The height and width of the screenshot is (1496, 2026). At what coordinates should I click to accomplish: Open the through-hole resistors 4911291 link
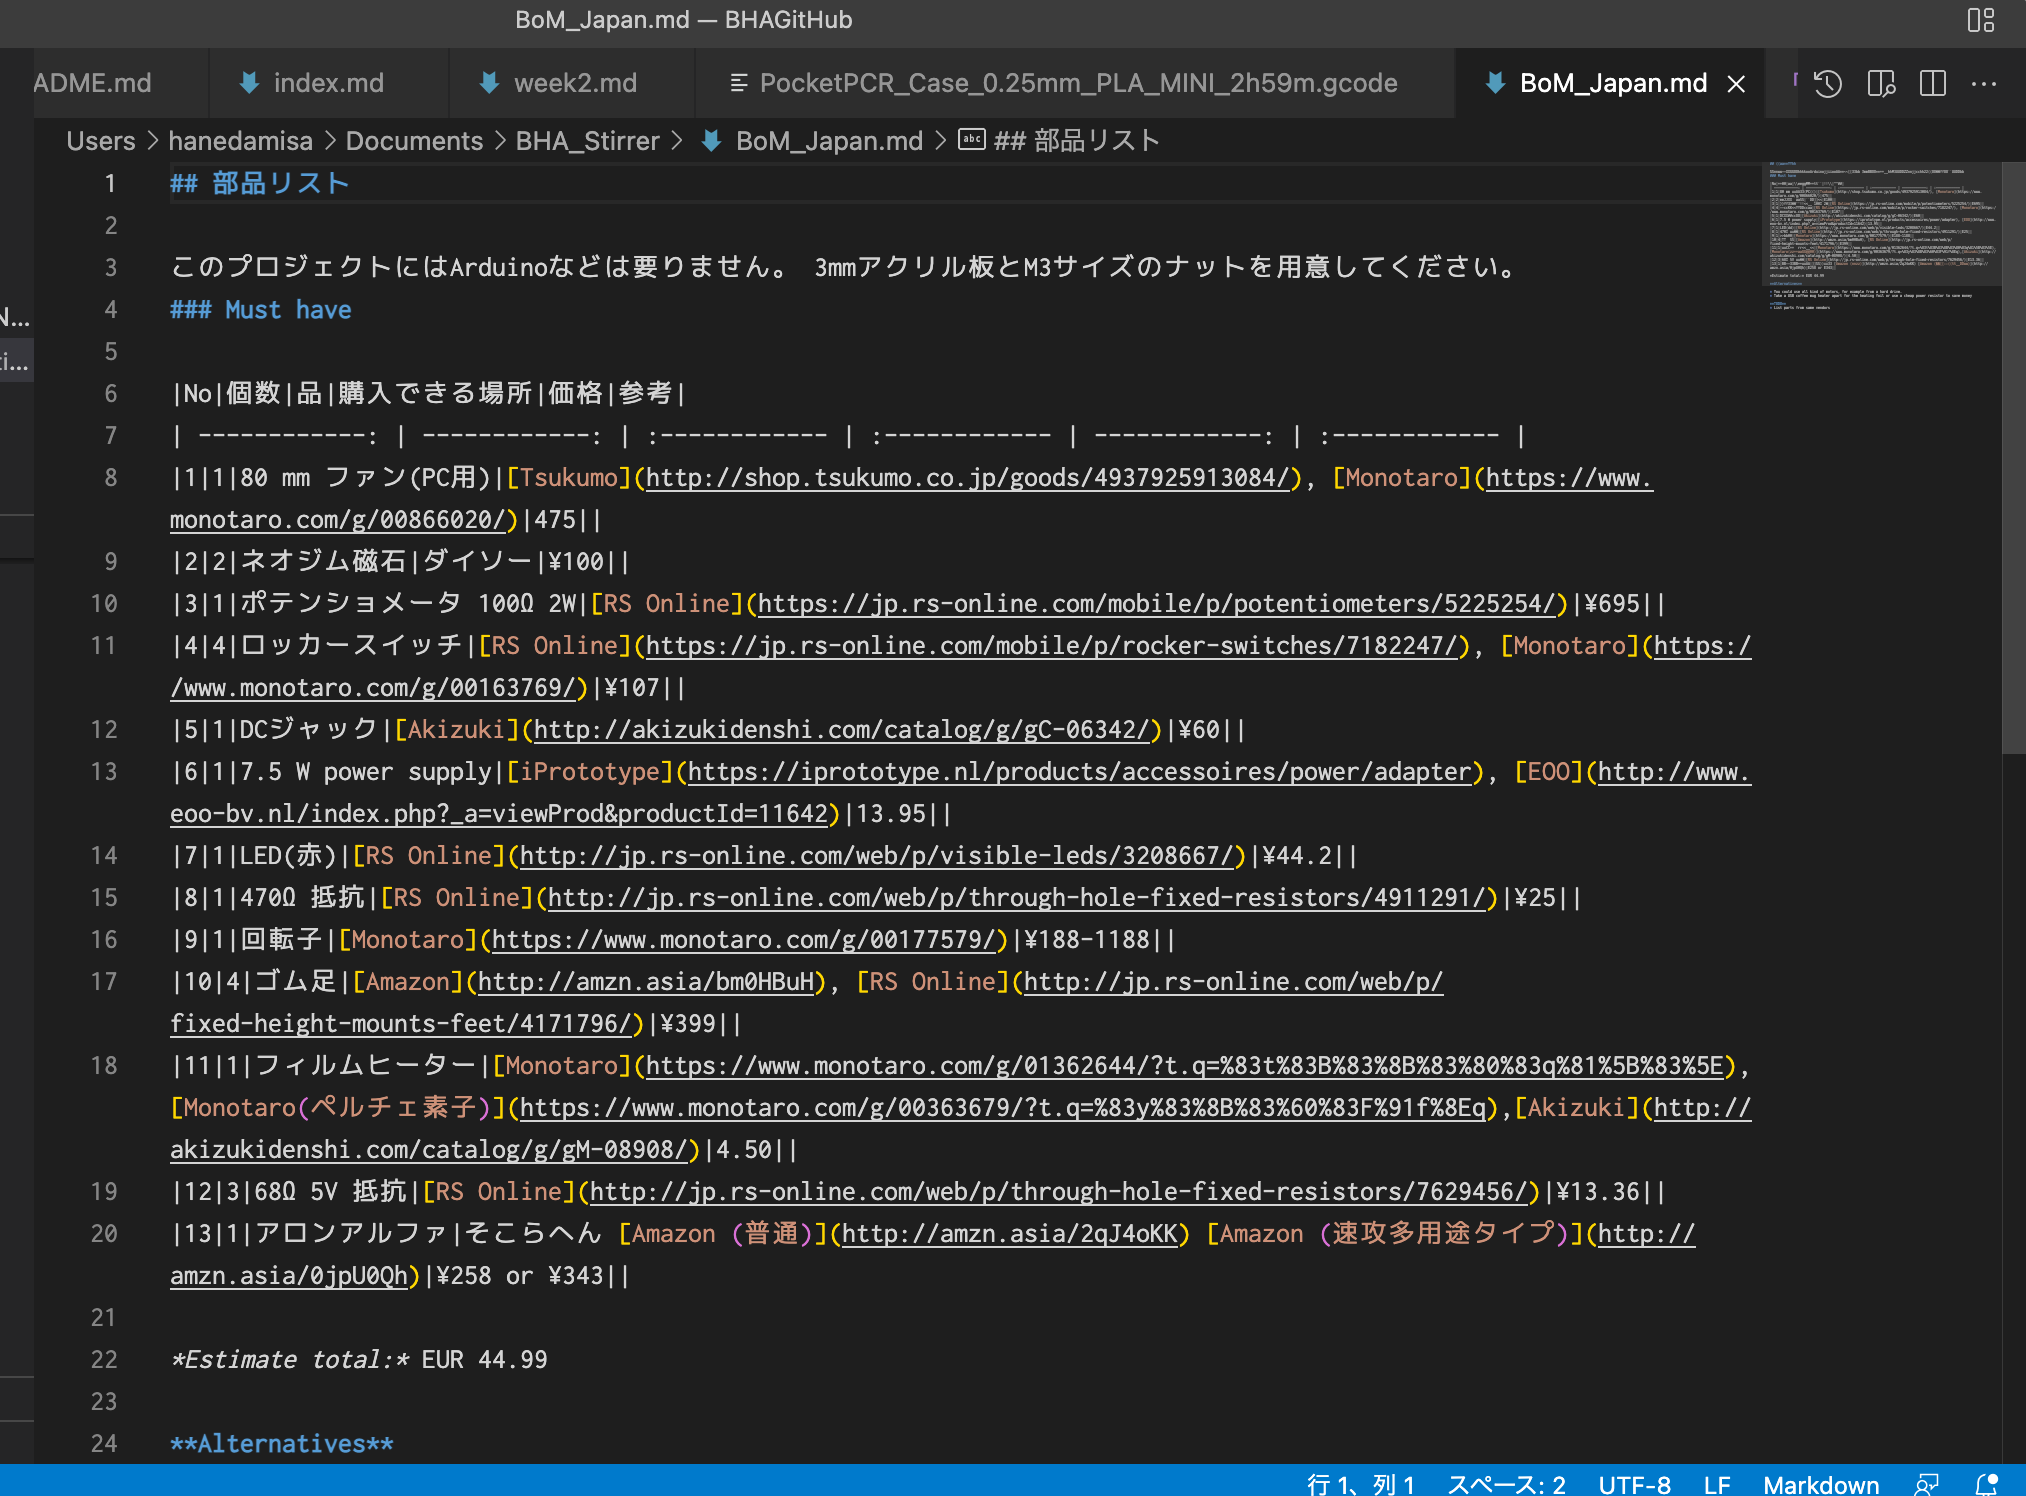pyautogui.click(x=1016, y=898)
